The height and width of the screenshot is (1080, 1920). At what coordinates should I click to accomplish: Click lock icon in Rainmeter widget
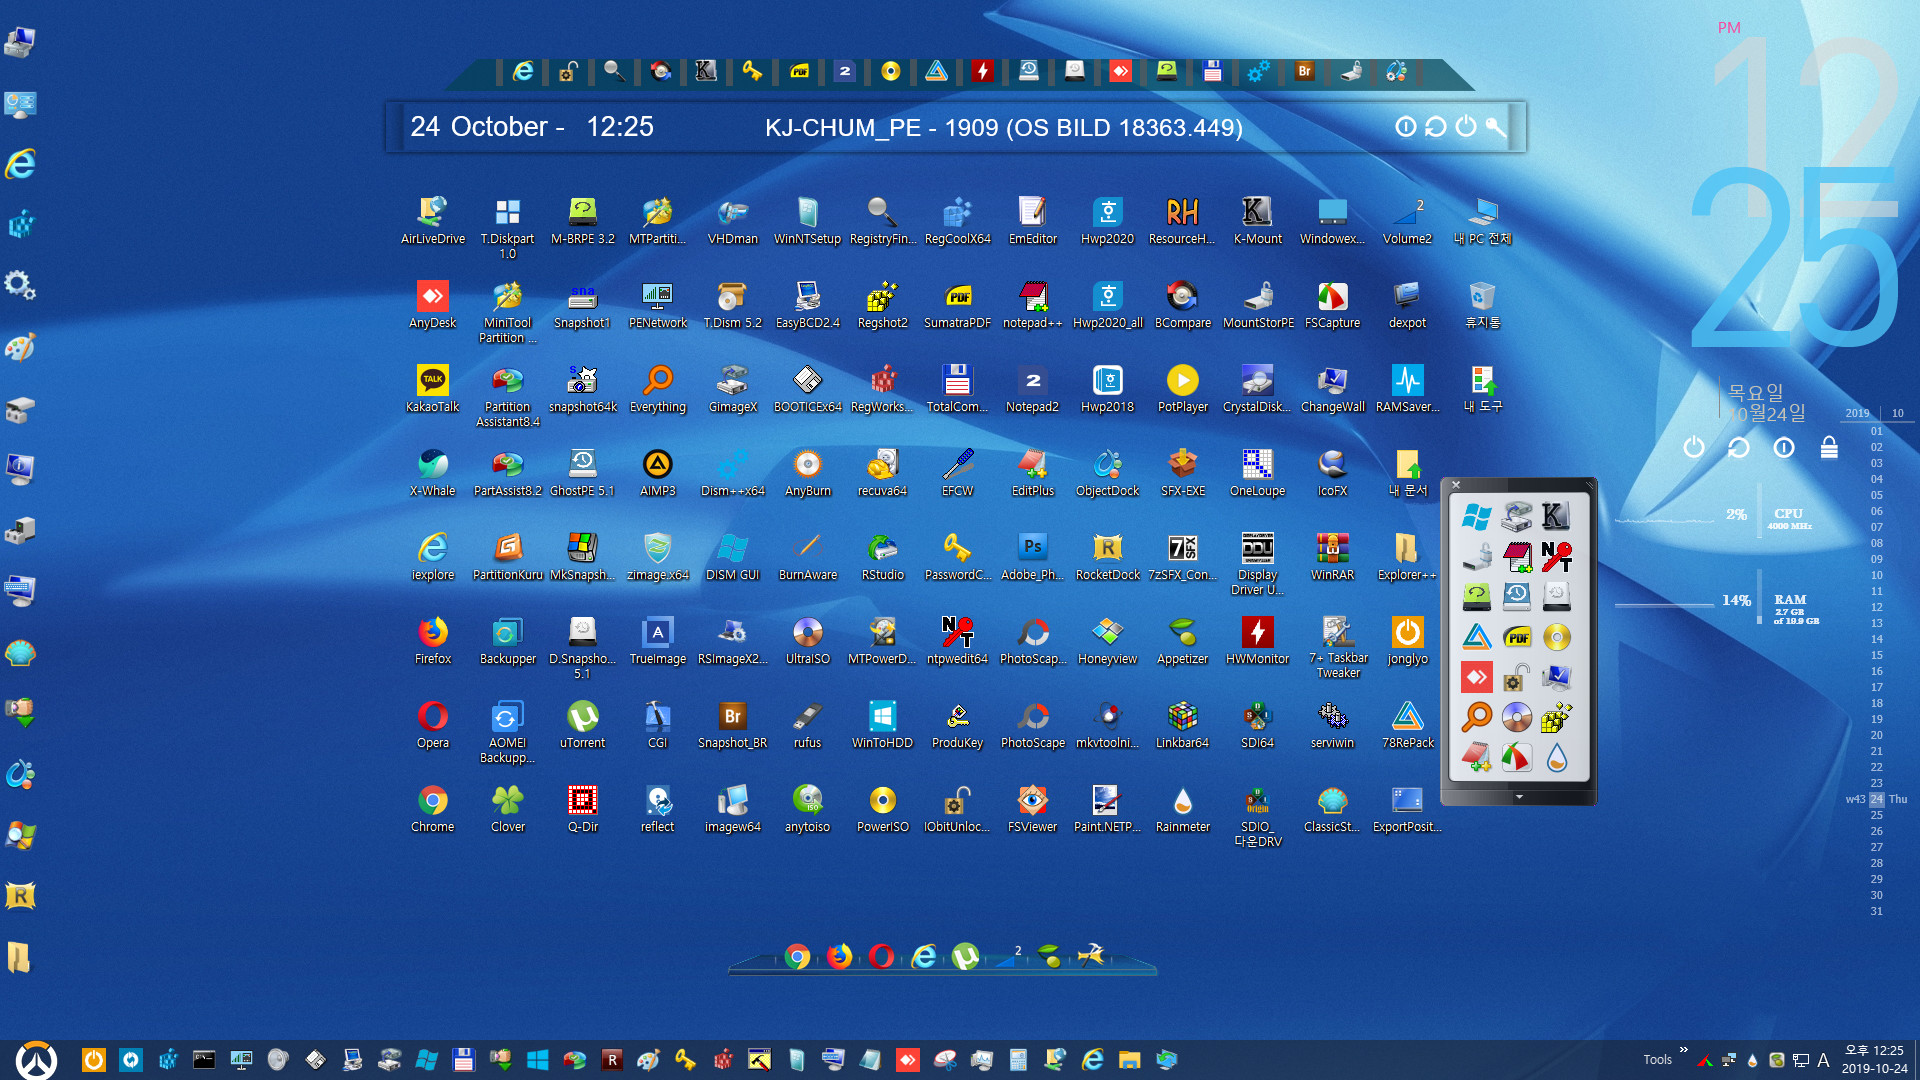tap(1829, 447)
